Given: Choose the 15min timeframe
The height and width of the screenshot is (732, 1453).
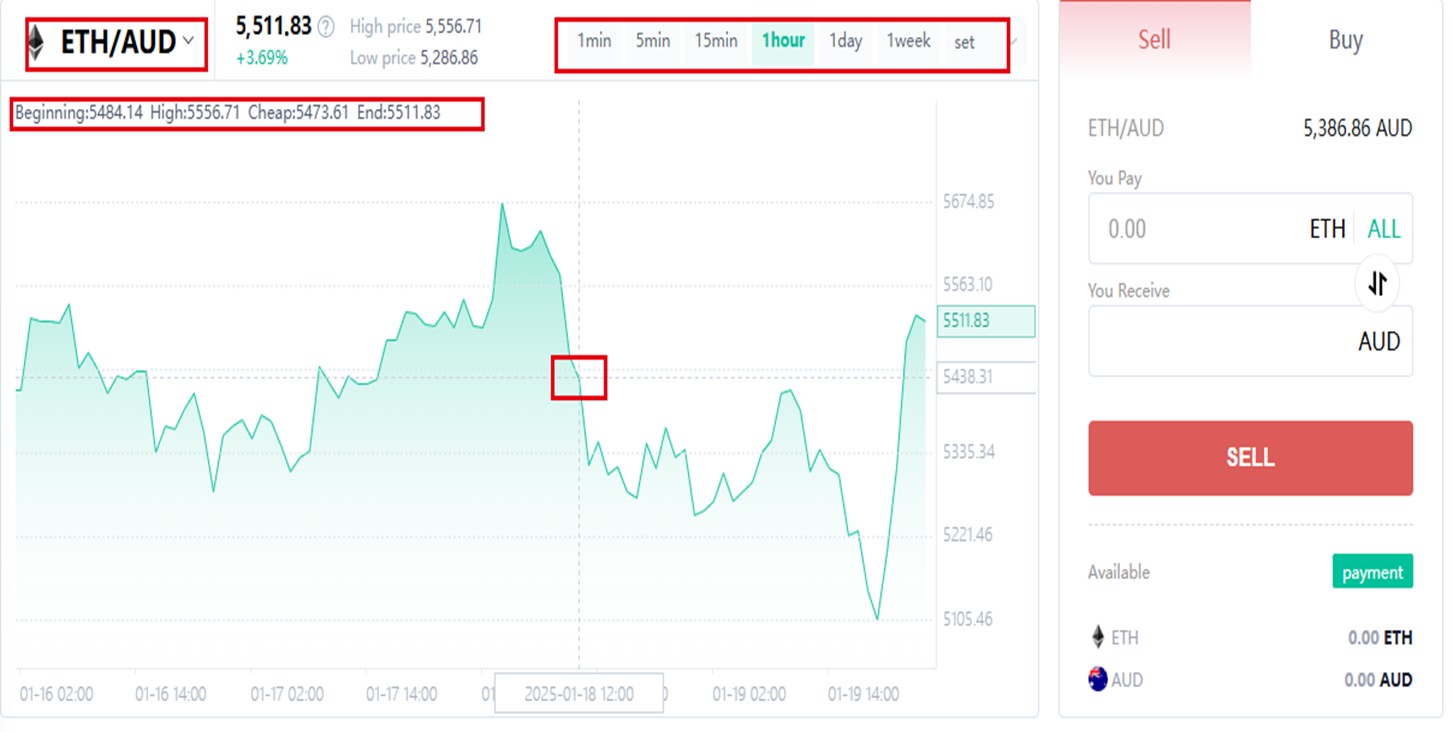Looking at the screenshot, I should point(716,41).
